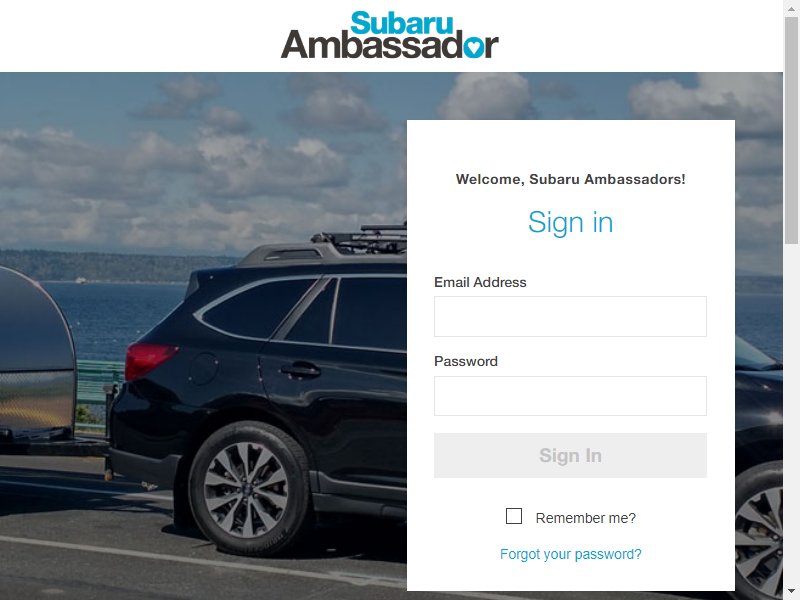
Task: Click the black car's rear wheel
Action: [248, 488]
